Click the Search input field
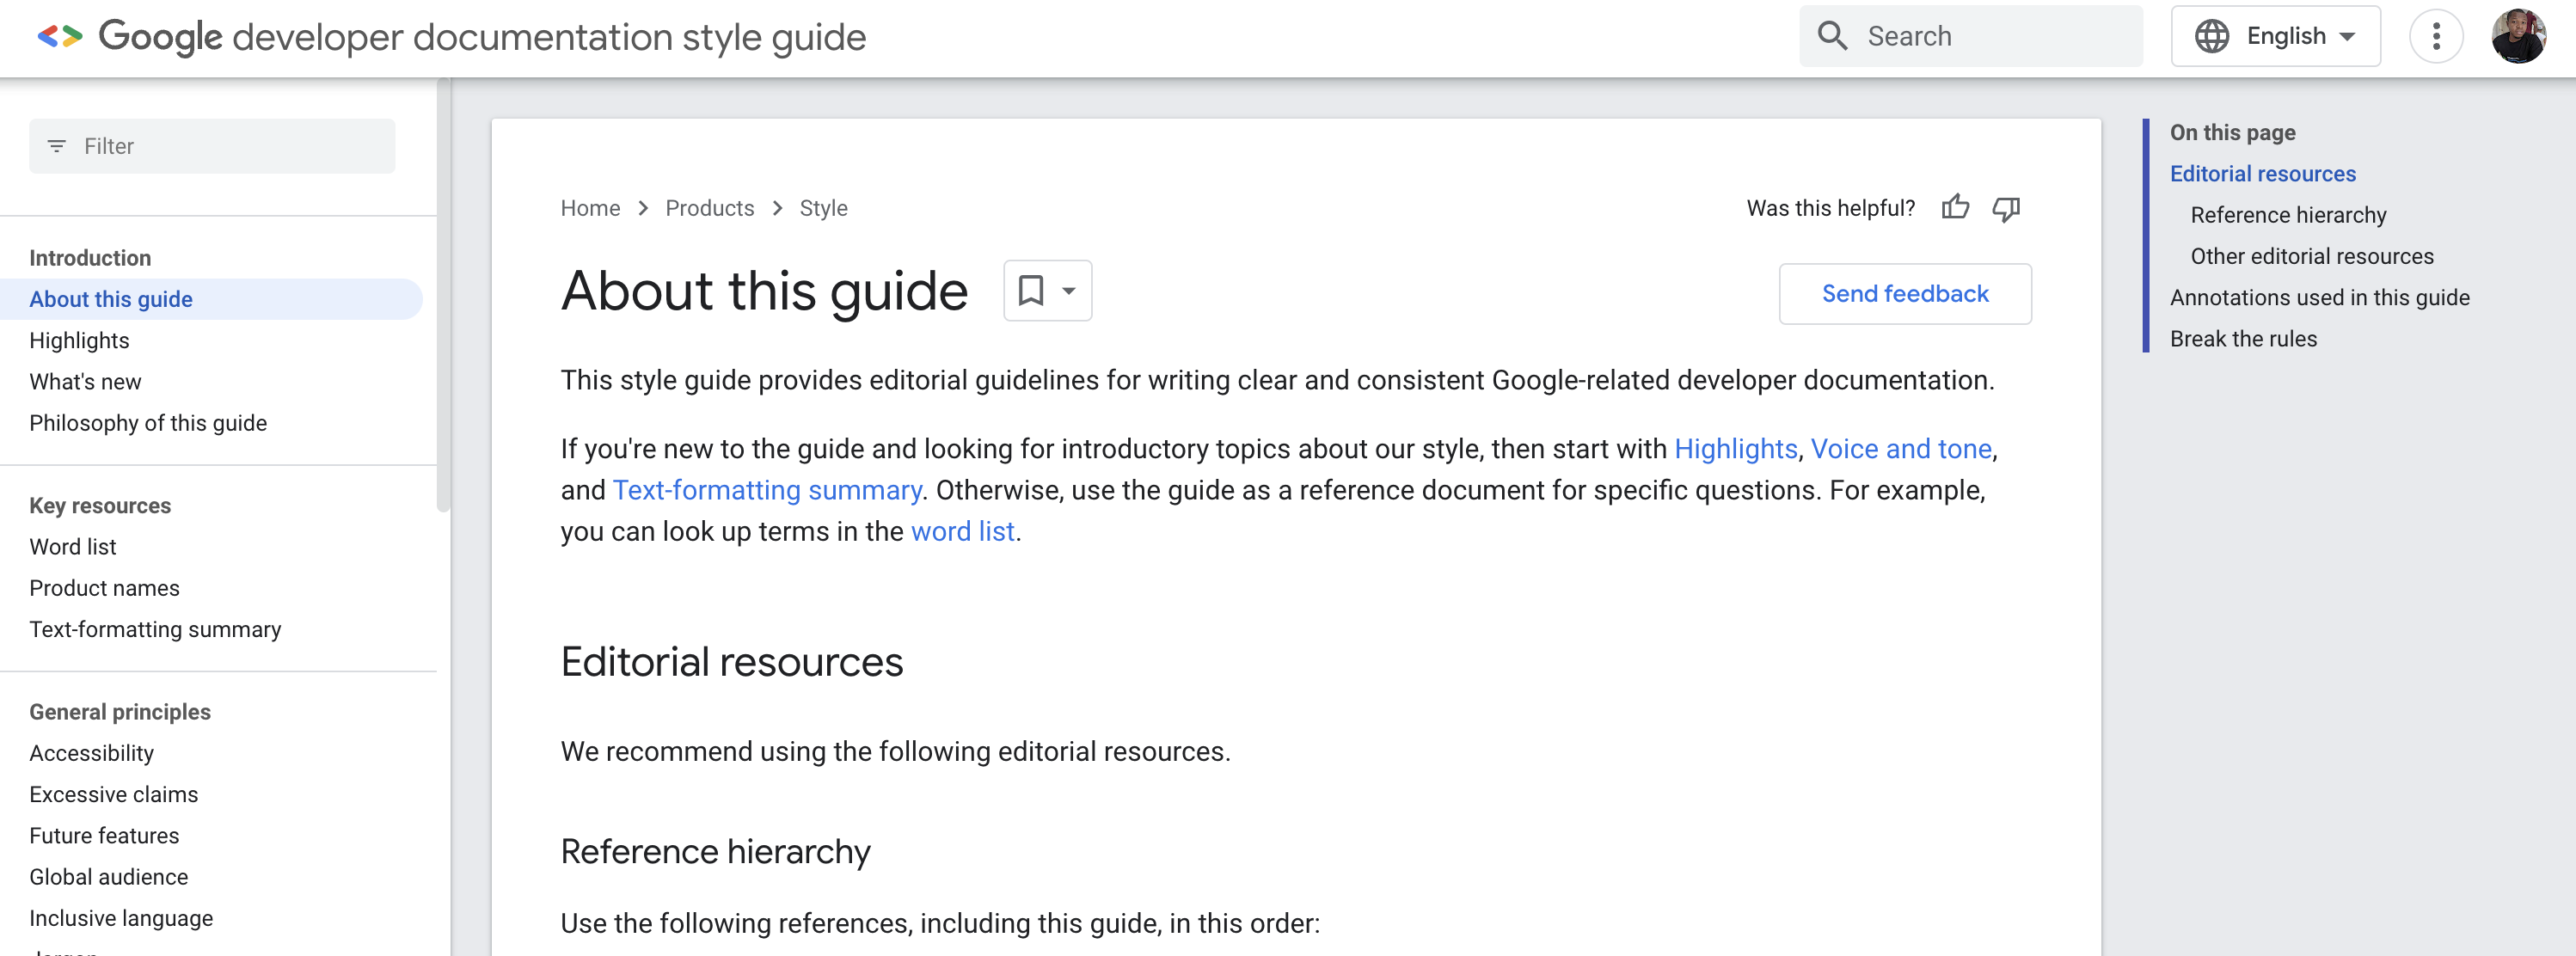The width and height of the screenshot is (2576, 956). pos(1970,36)
